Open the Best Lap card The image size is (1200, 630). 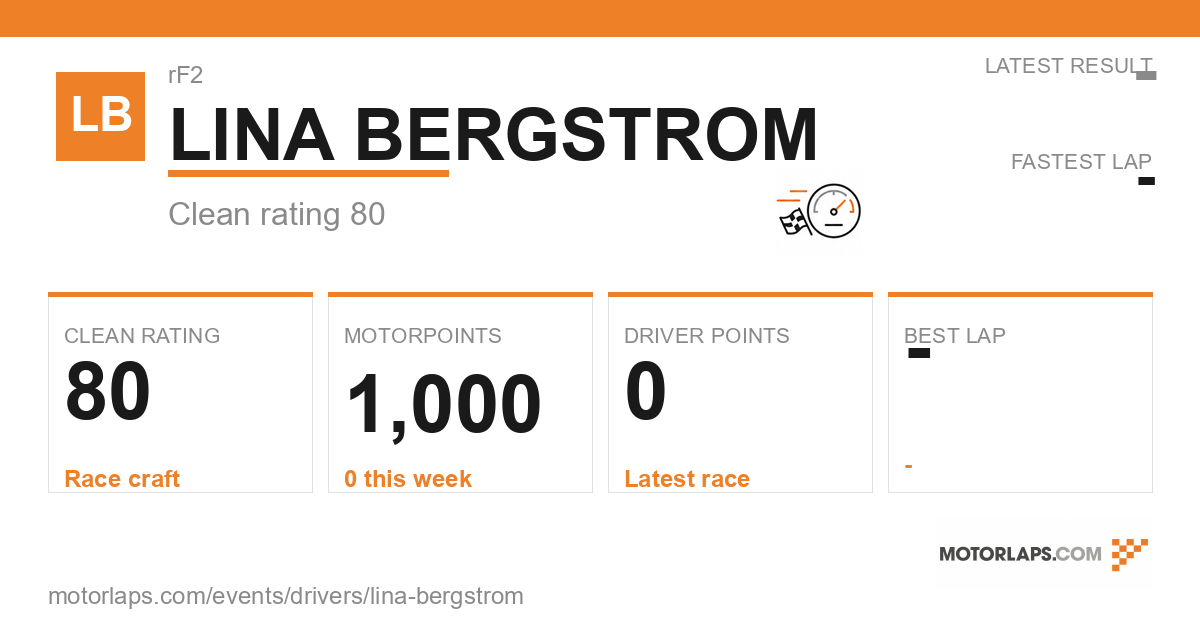(x=1020, y=393)
